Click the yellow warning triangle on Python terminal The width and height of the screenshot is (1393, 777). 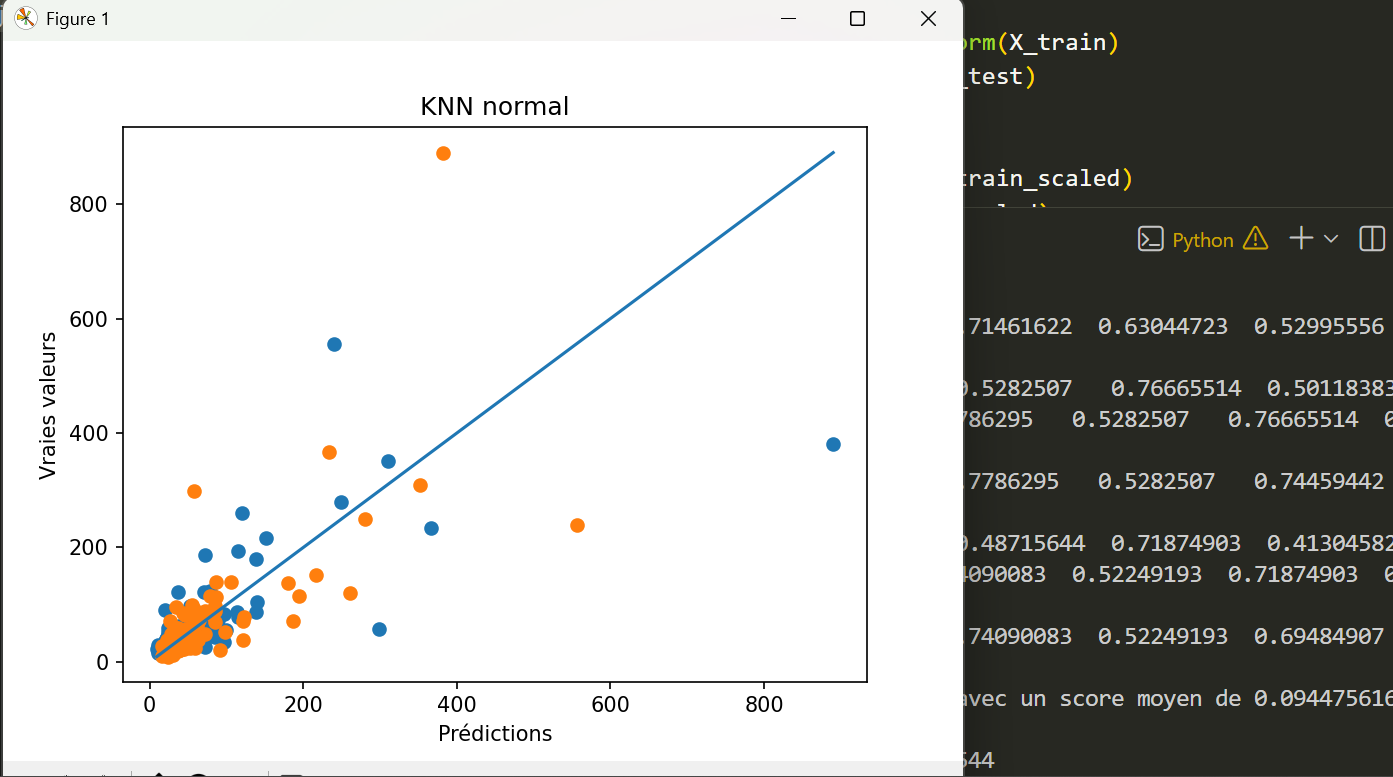tap(1254, 239)
